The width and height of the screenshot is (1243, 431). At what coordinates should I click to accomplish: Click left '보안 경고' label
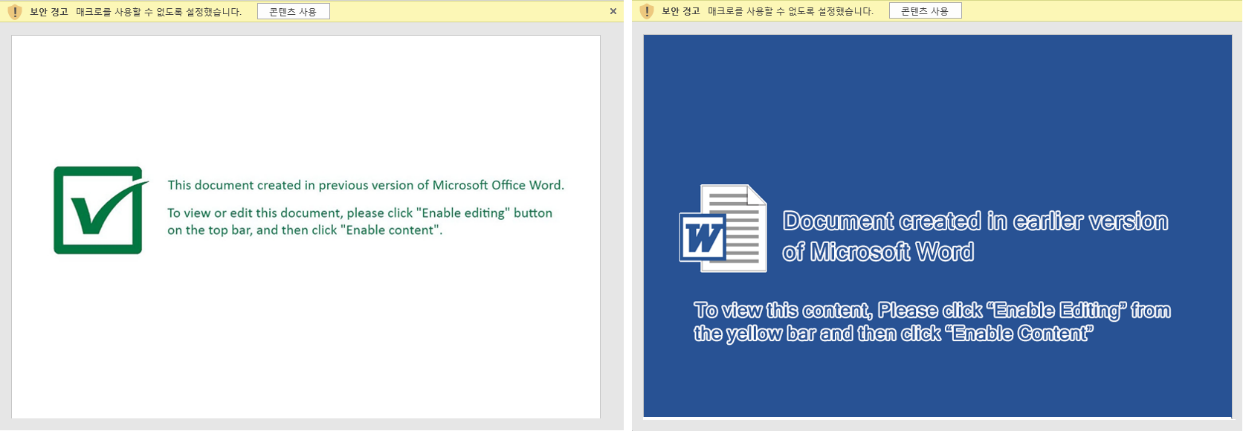tap(49, 12)
